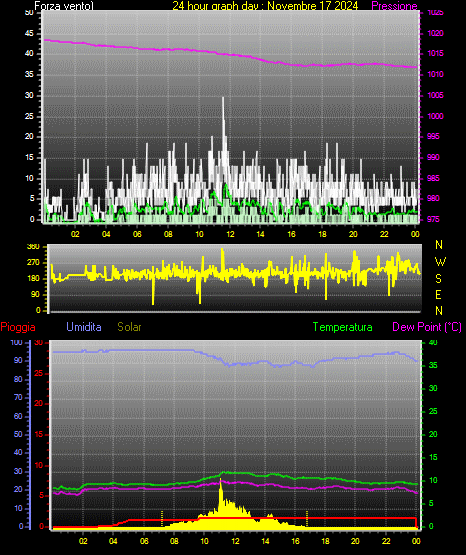The width and height of the screenshot is (466, 555).
Task: Click the Solar legend label
Action: click(129, 327)
